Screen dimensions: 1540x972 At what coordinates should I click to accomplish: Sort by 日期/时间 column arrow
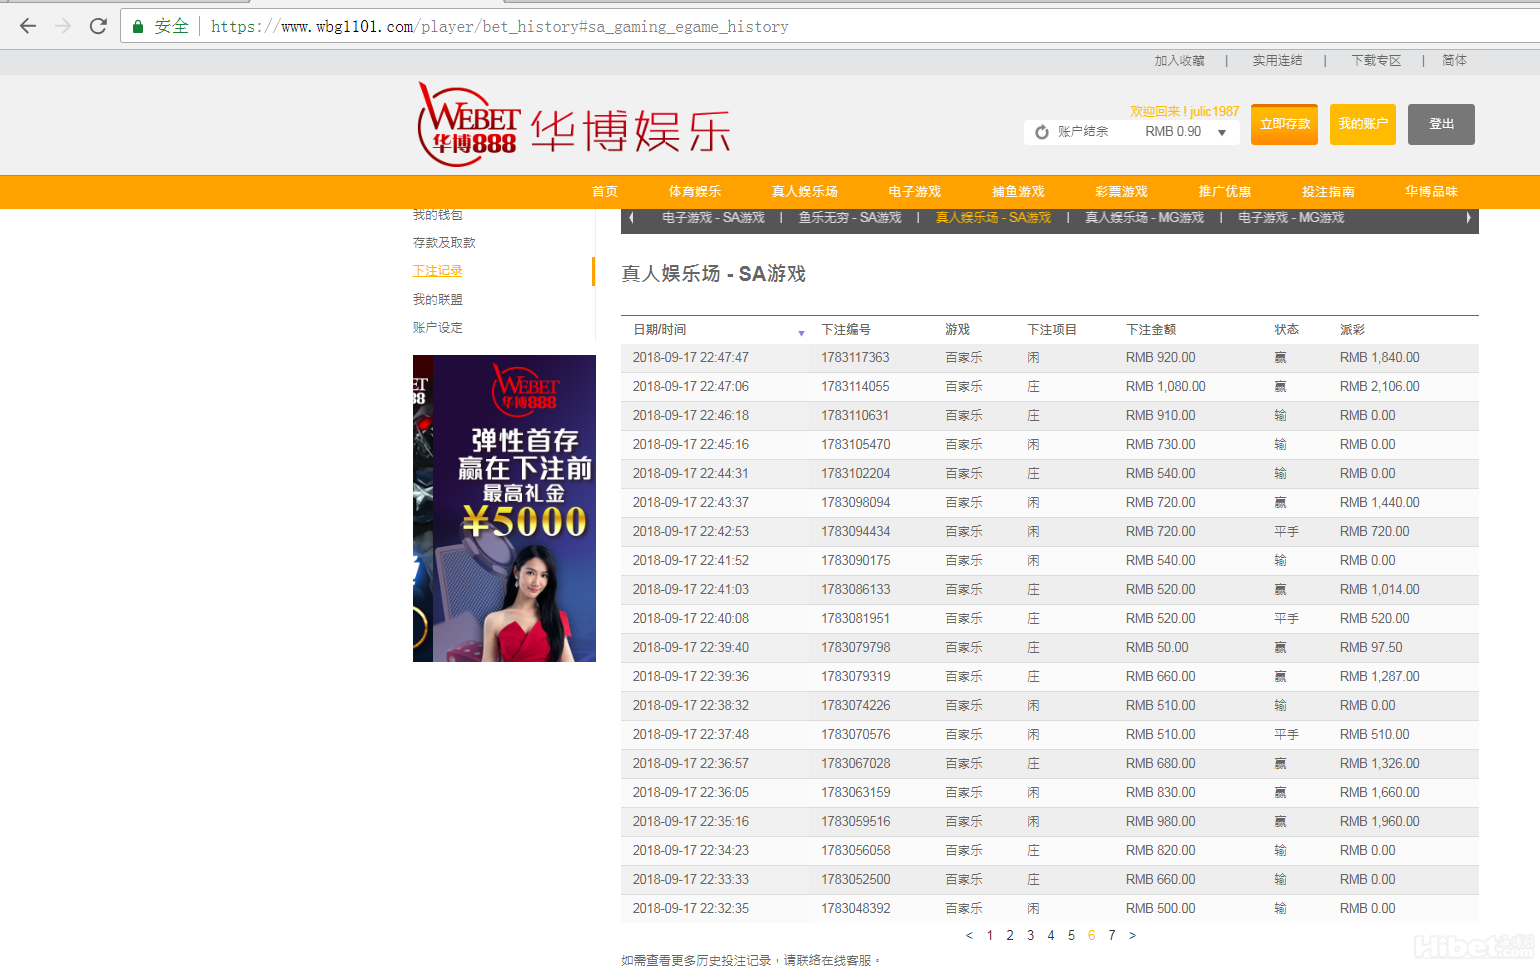pos(801,332)
